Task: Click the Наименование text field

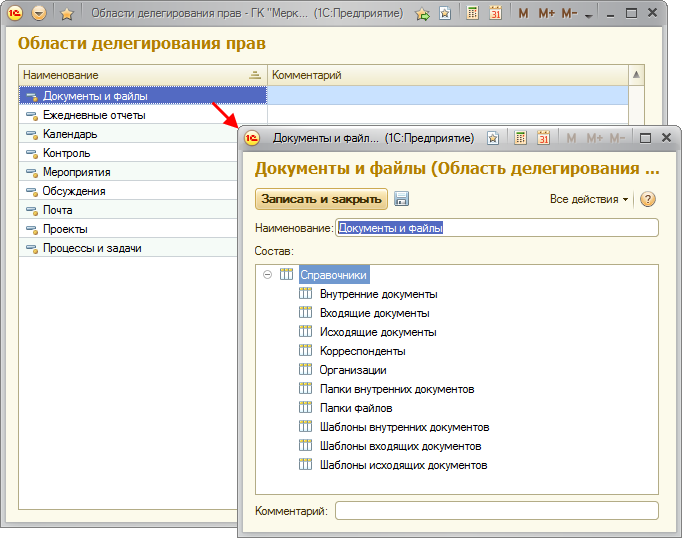Action: point(496,227)
